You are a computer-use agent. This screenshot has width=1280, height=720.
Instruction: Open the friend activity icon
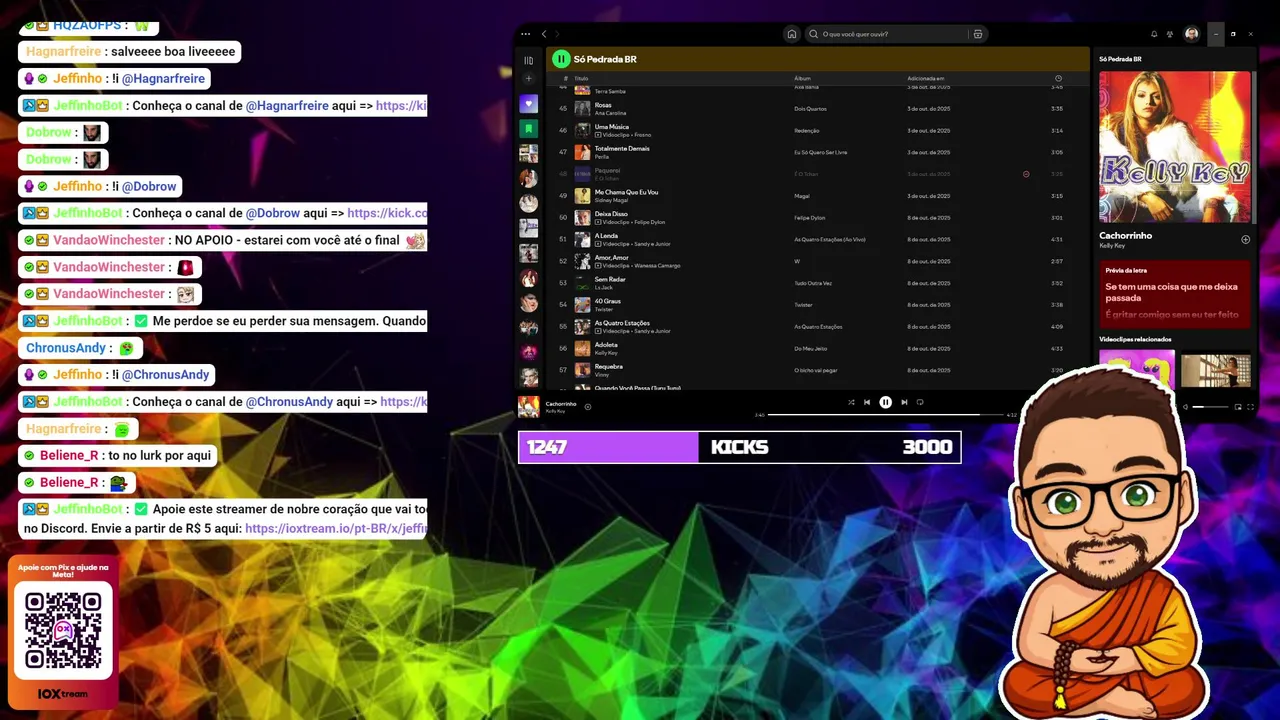[x=1170, y=34]
